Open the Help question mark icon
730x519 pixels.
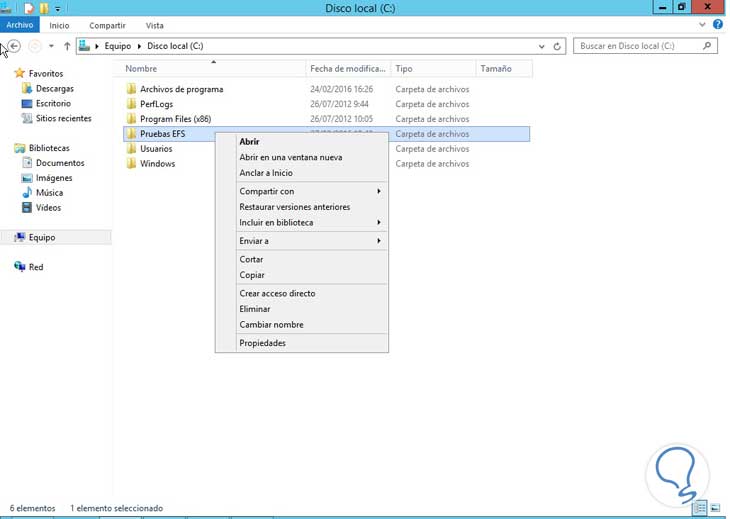pos(718,25)
